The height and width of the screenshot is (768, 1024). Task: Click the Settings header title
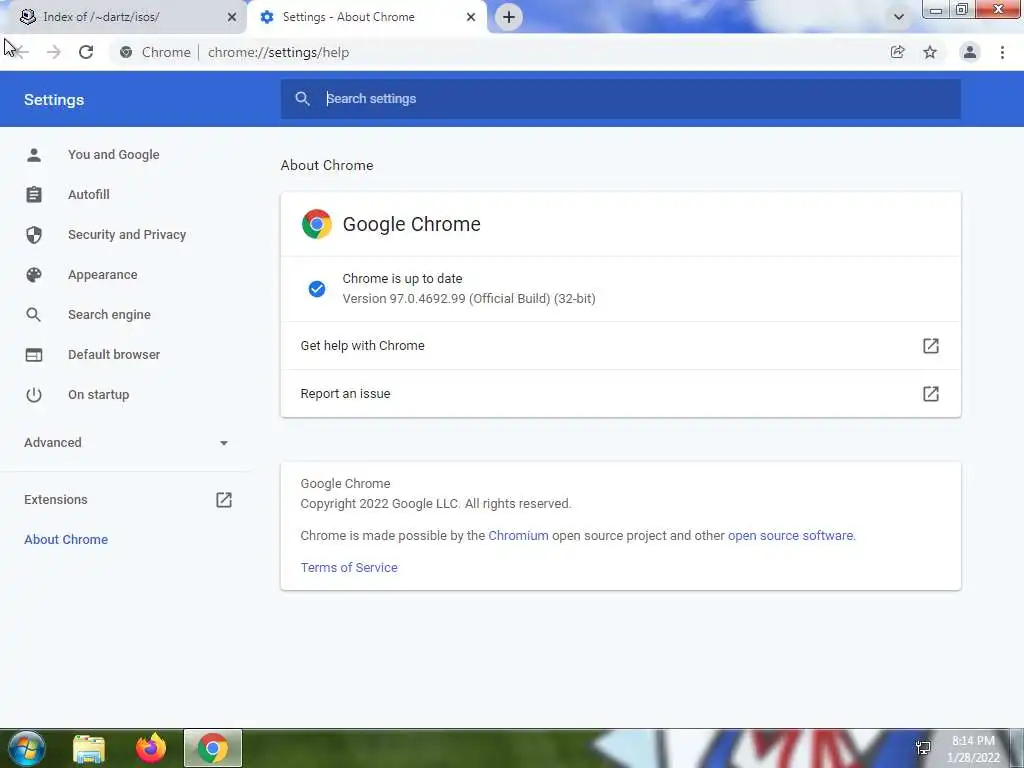(54, 100)
